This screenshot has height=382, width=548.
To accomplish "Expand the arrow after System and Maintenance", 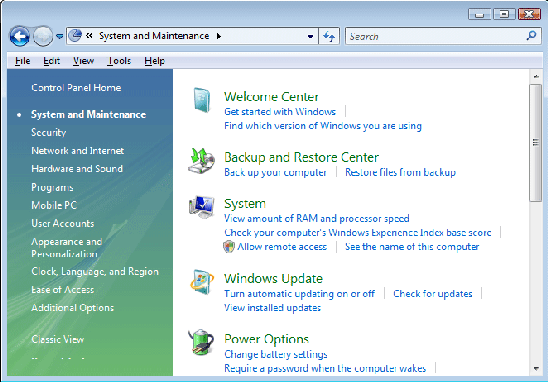I will pos(219,36).
